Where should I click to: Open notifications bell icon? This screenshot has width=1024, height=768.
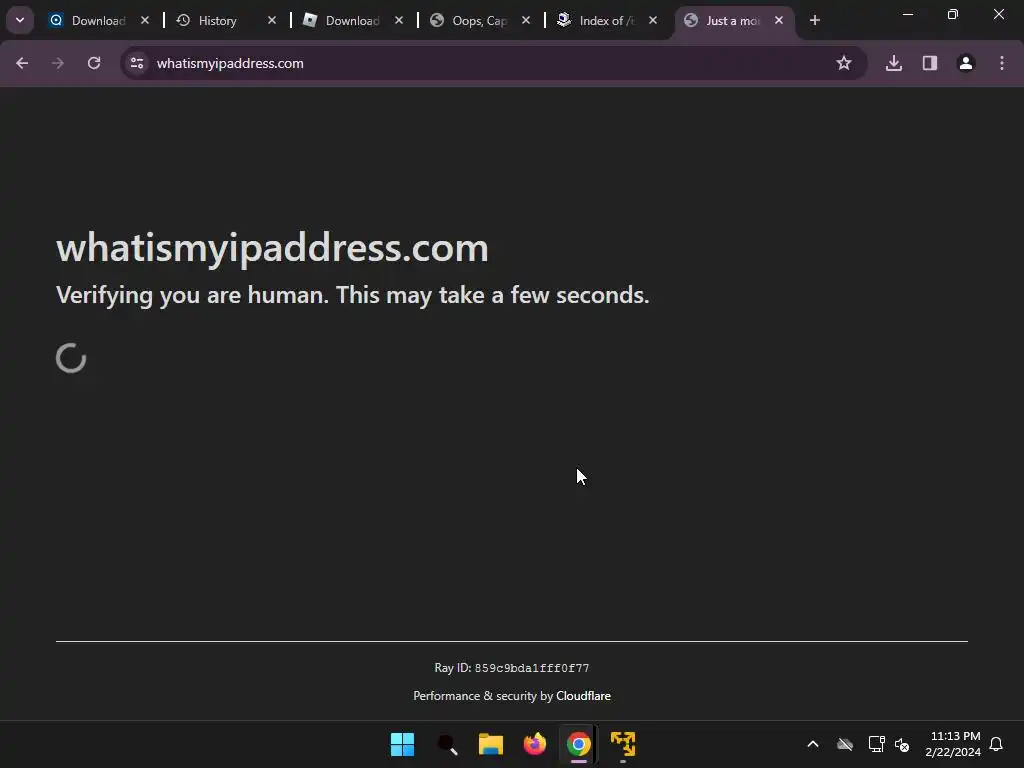pos(996,744)
